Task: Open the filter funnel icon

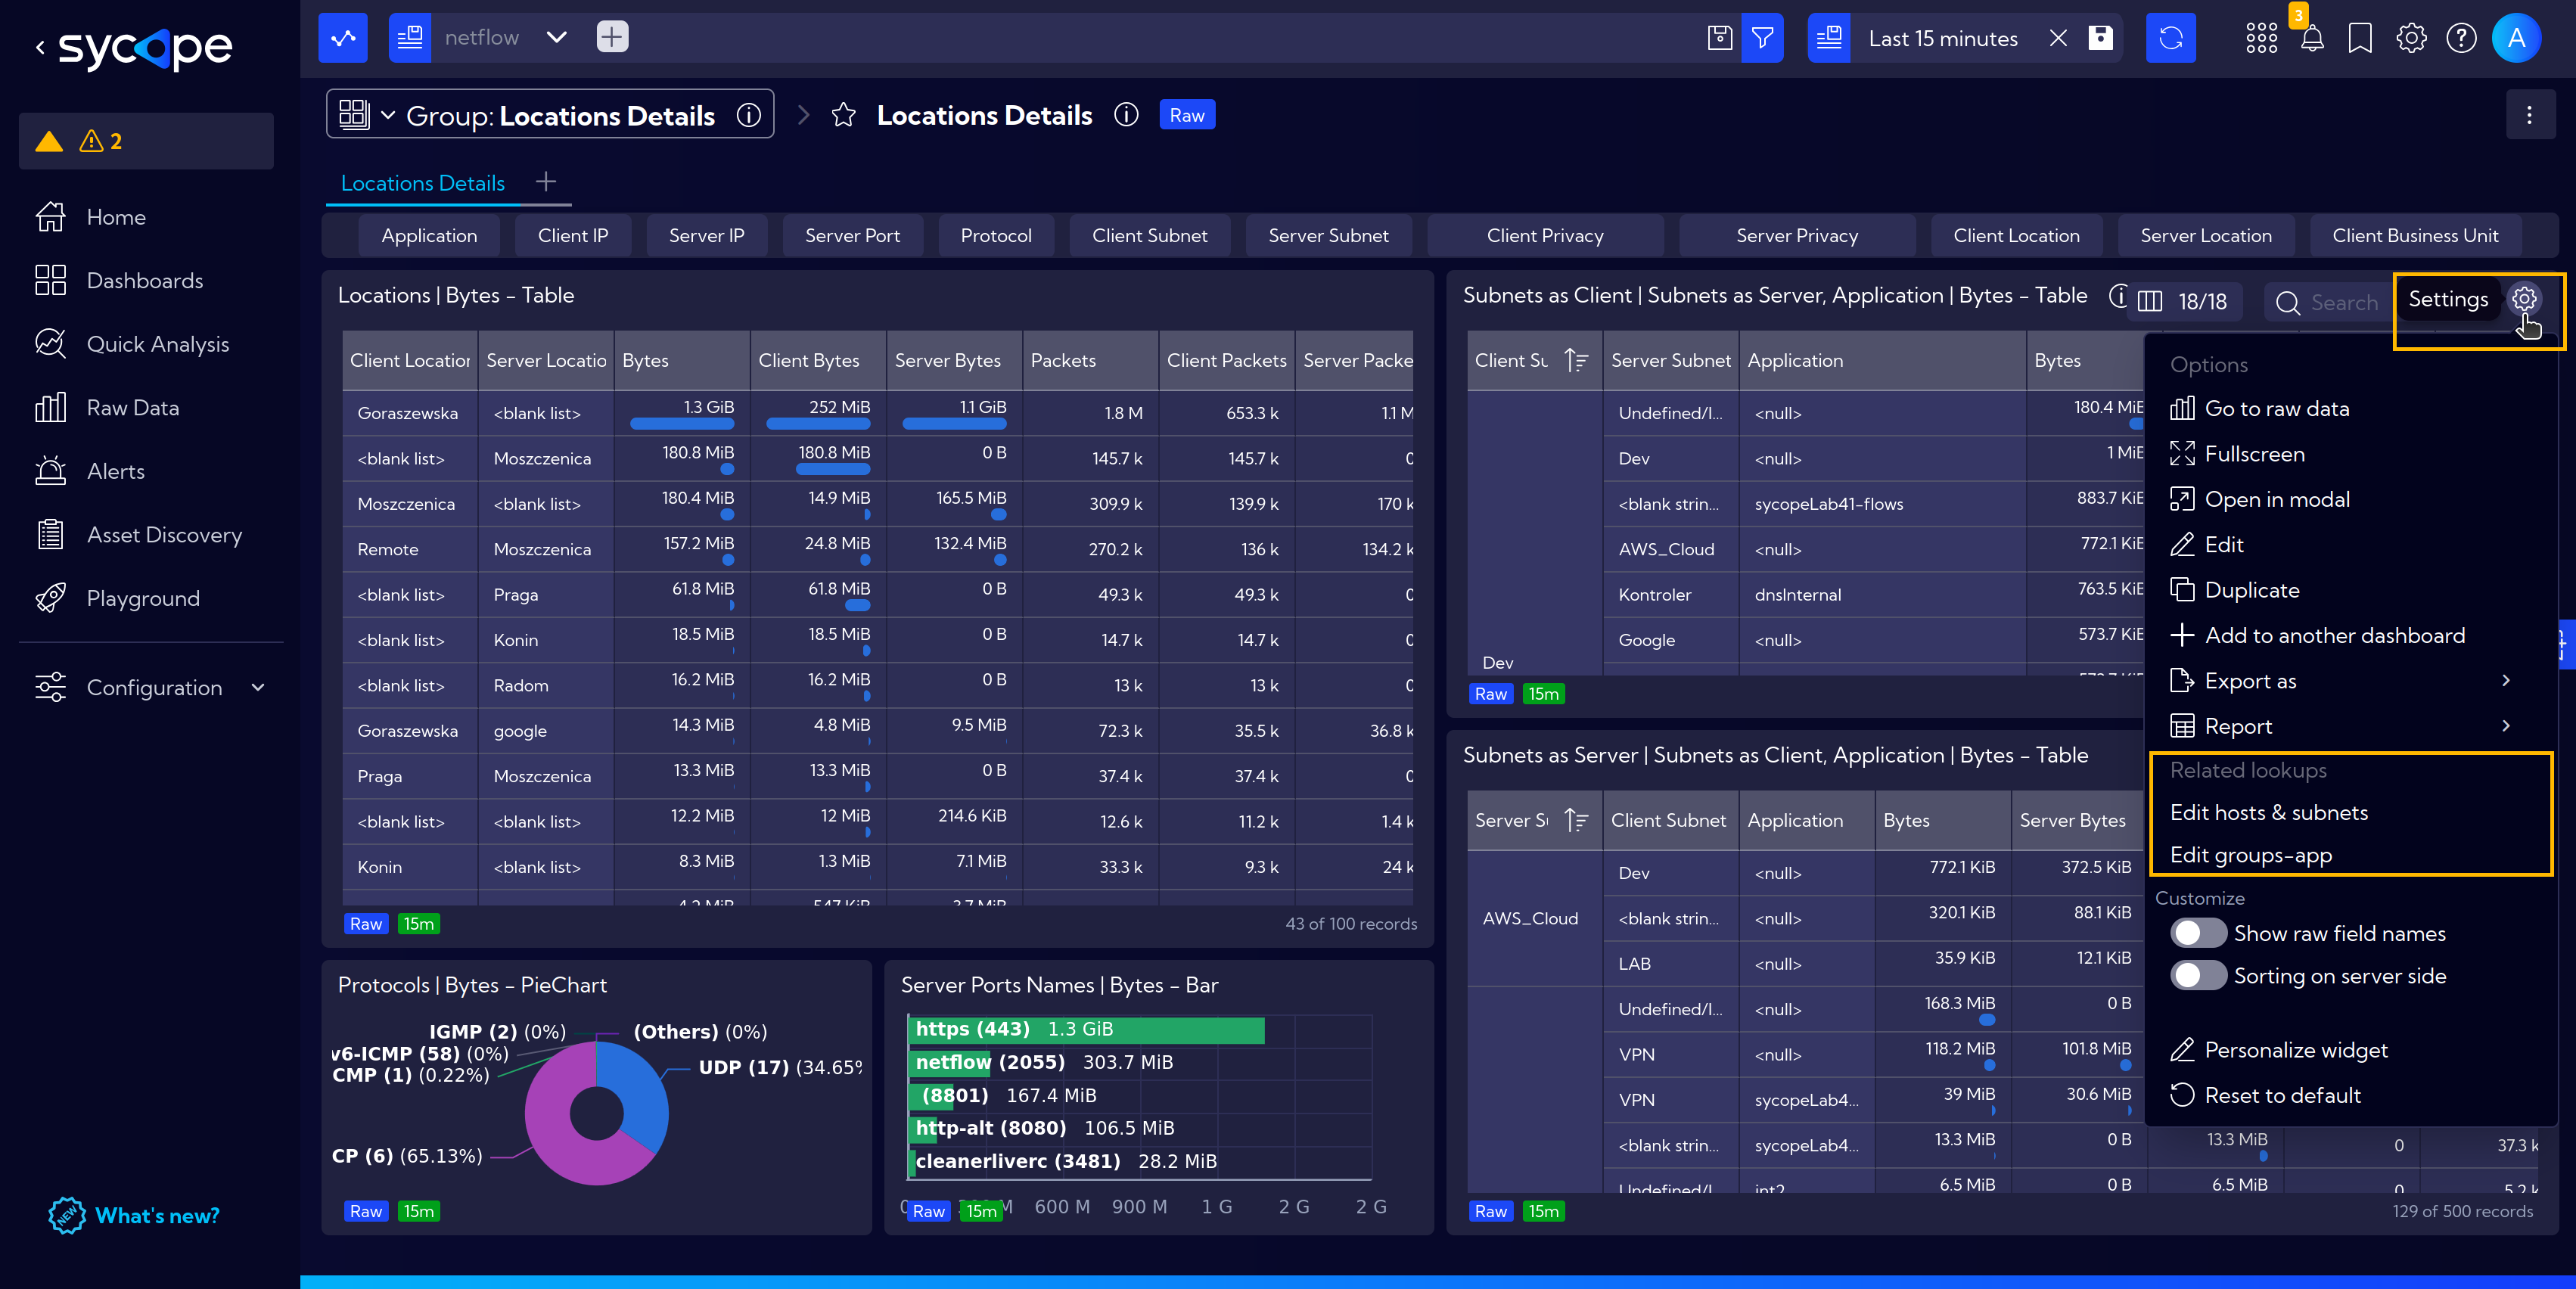Action: [1762, 38]
